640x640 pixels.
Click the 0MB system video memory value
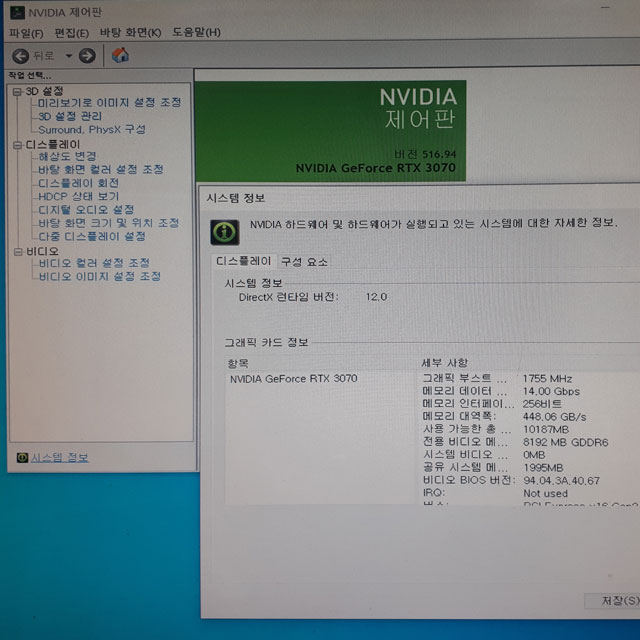click(534, 455)
